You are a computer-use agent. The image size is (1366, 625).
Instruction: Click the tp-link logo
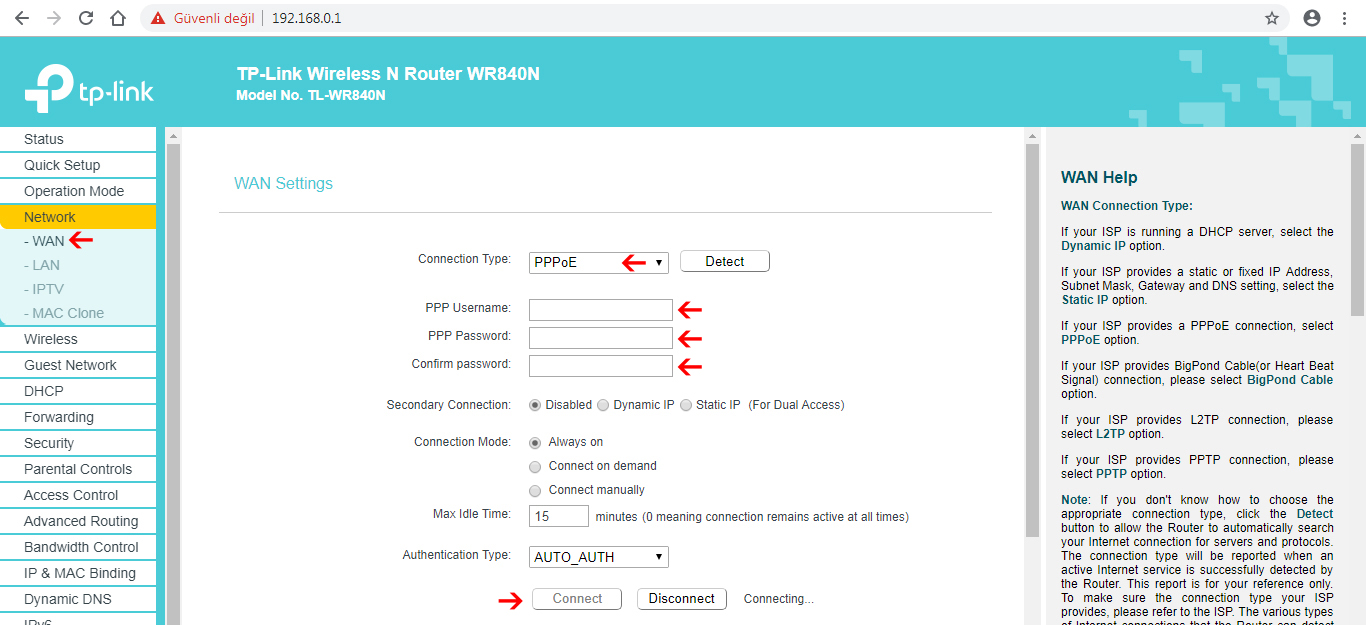pyautogui.click(x=89, y=89)
